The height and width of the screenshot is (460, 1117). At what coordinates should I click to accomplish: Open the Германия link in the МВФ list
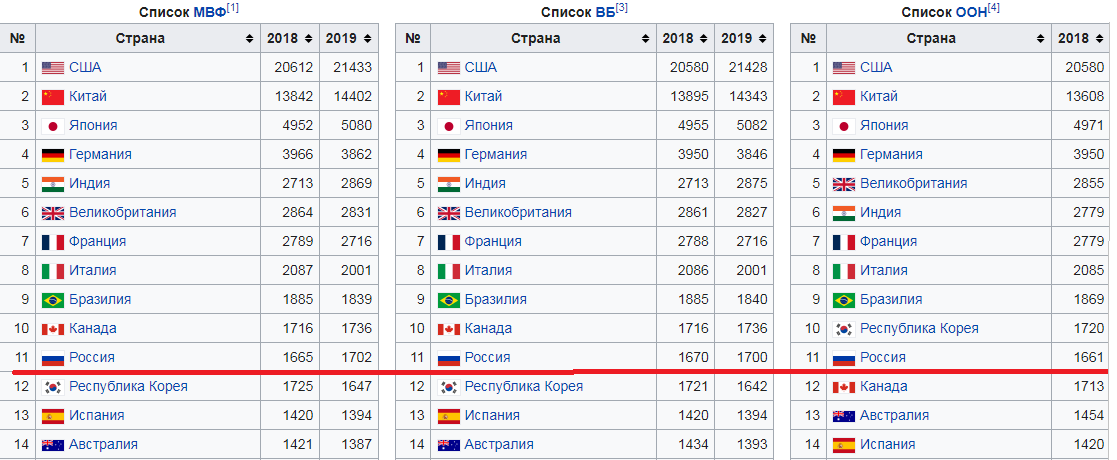(x=100, y=155)
